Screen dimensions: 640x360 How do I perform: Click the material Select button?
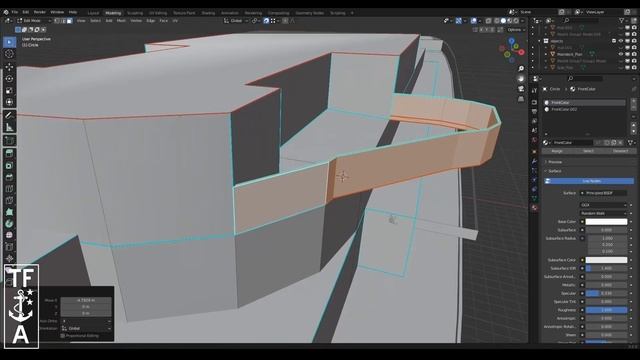click(588, 151)
